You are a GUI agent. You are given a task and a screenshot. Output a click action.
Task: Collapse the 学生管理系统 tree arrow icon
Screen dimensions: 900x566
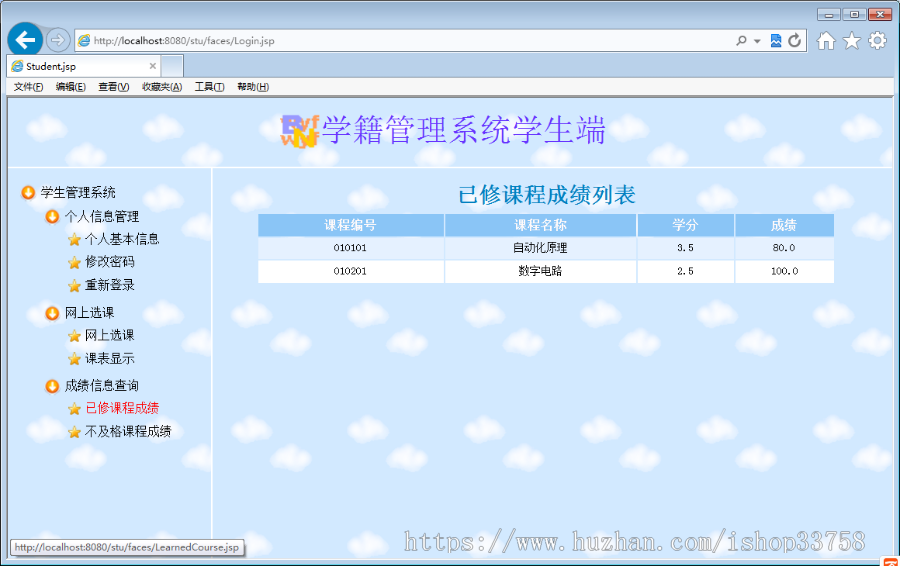click(28, 192)
